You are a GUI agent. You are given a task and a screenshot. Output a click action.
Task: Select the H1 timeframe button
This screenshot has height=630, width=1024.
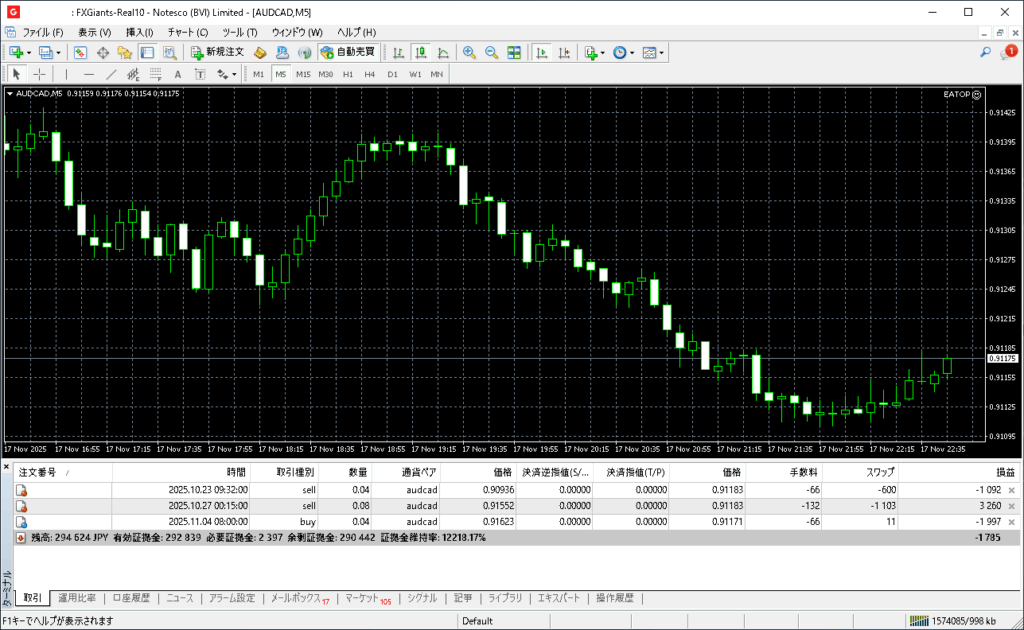tap(348, 74)
